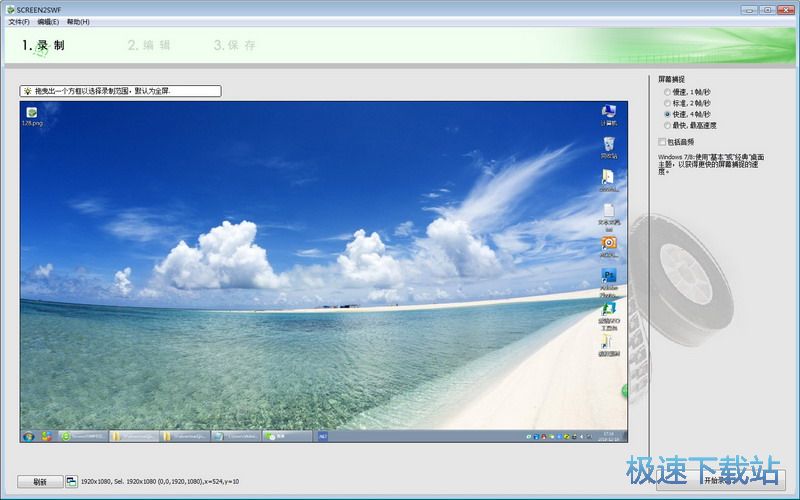Click the 计算机 (Computer) icon in preview
The width and height of the screenshot is (800, 500).
point(608,112)
